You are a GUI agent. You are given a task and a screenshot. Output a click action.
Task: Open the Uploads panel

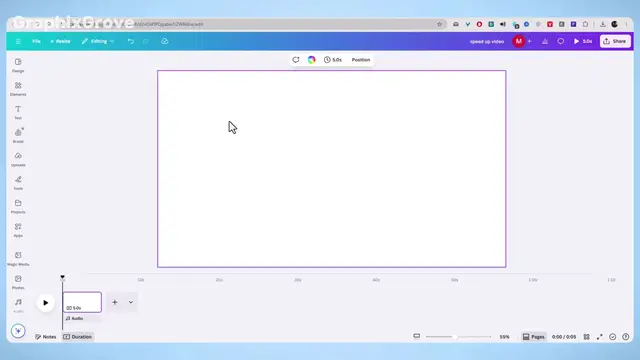click(18, 160)
